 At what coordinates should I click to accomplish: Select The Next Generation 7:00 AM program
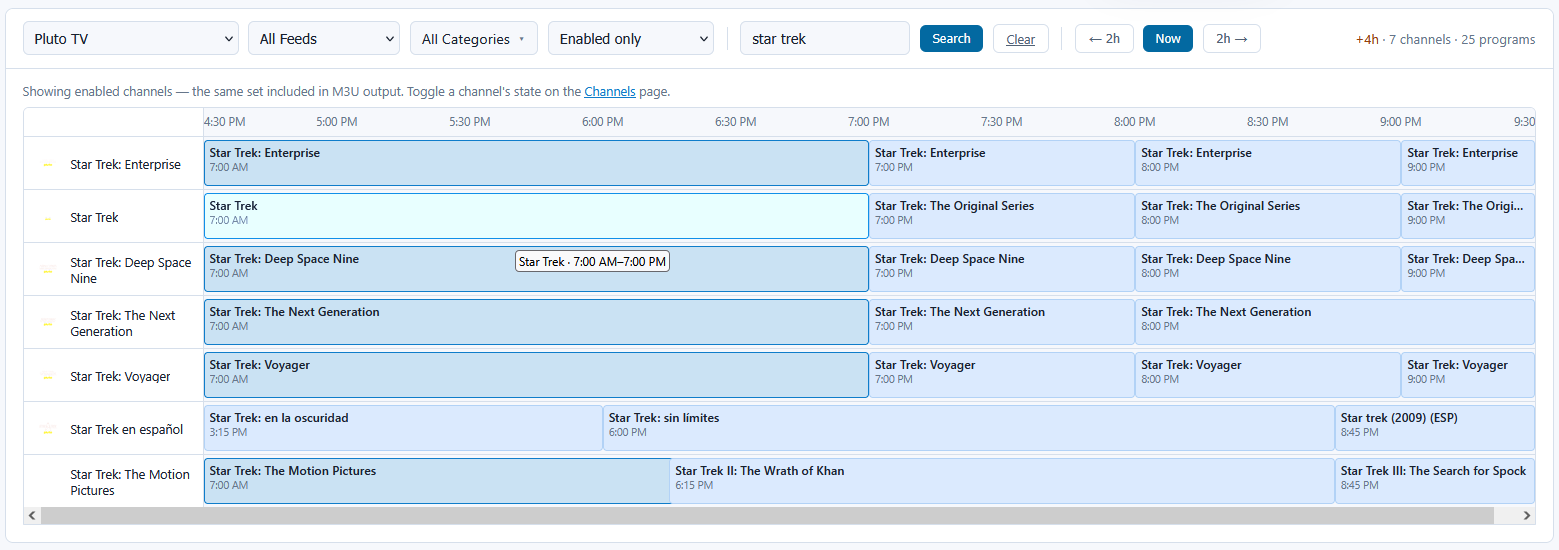coord(536,322)
